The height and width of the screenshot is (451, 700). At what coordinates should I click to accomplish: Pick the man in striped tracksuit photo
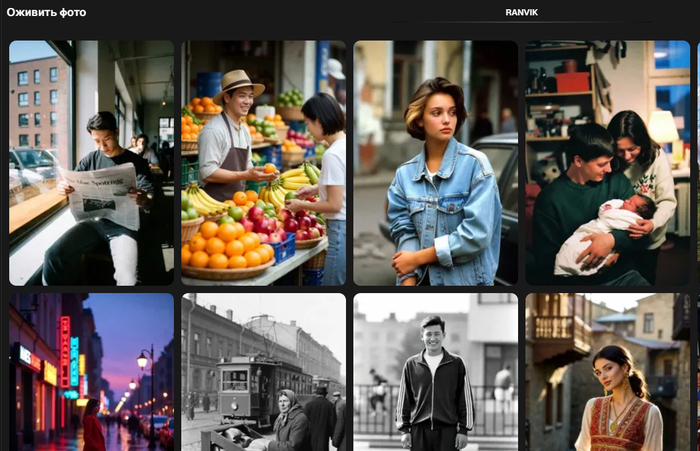436,372
